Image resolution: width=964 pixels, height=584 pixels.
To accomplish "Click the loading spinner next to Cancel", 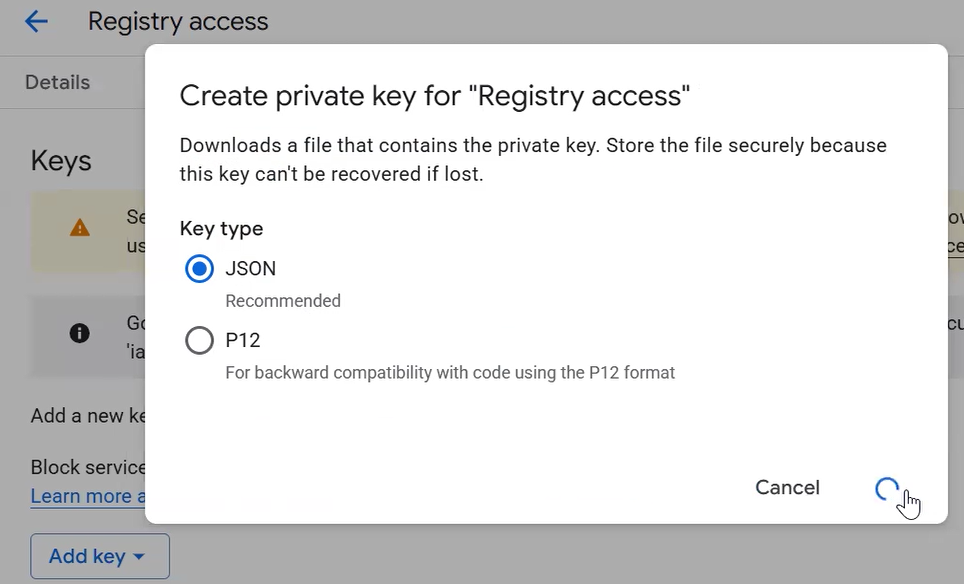I will (x=887, y=488).
